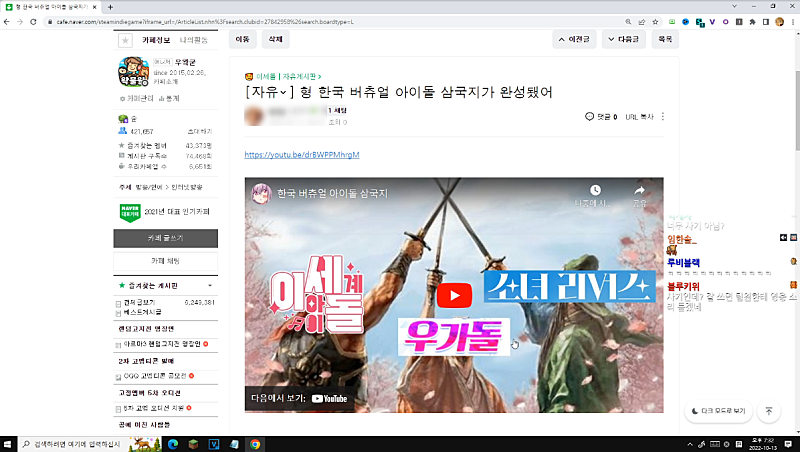Screen dimensions: 800x452
Task: Open Microsoft Edge from the taskbar
Action: click(x=172, y=444)
